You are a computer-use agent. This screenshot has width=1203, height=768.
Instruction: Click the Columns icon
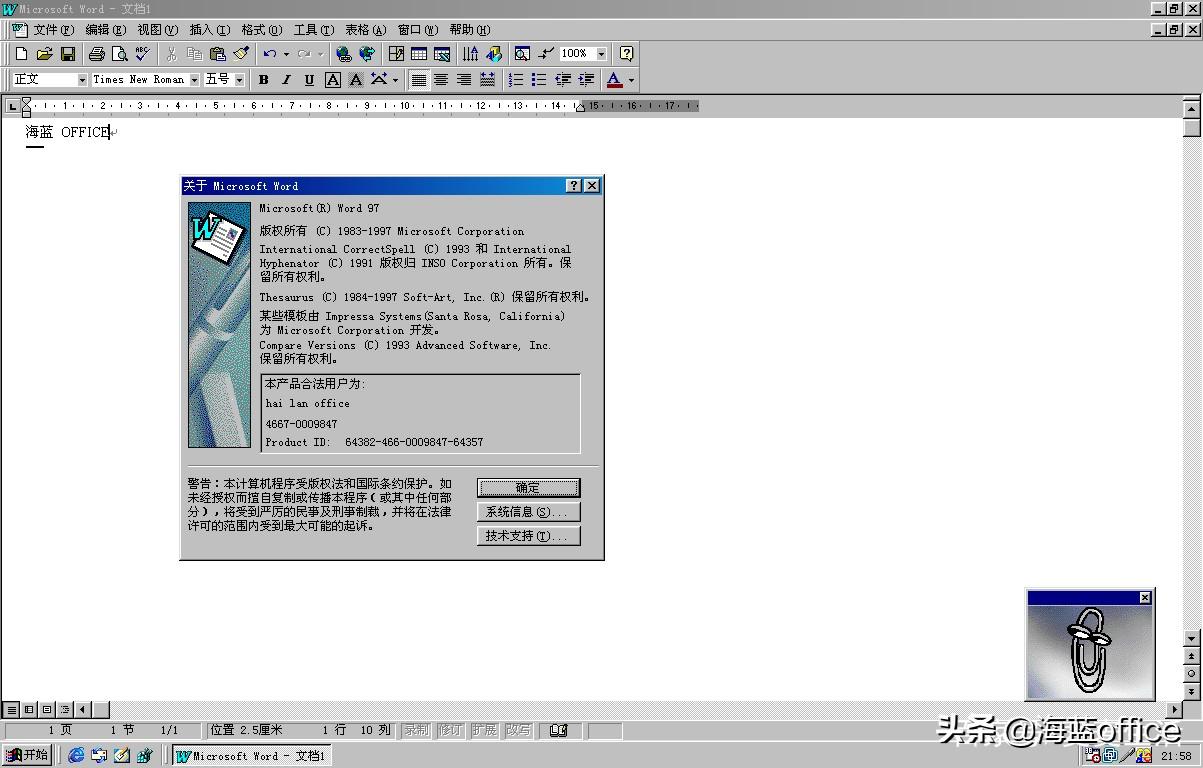click(470, 54)
